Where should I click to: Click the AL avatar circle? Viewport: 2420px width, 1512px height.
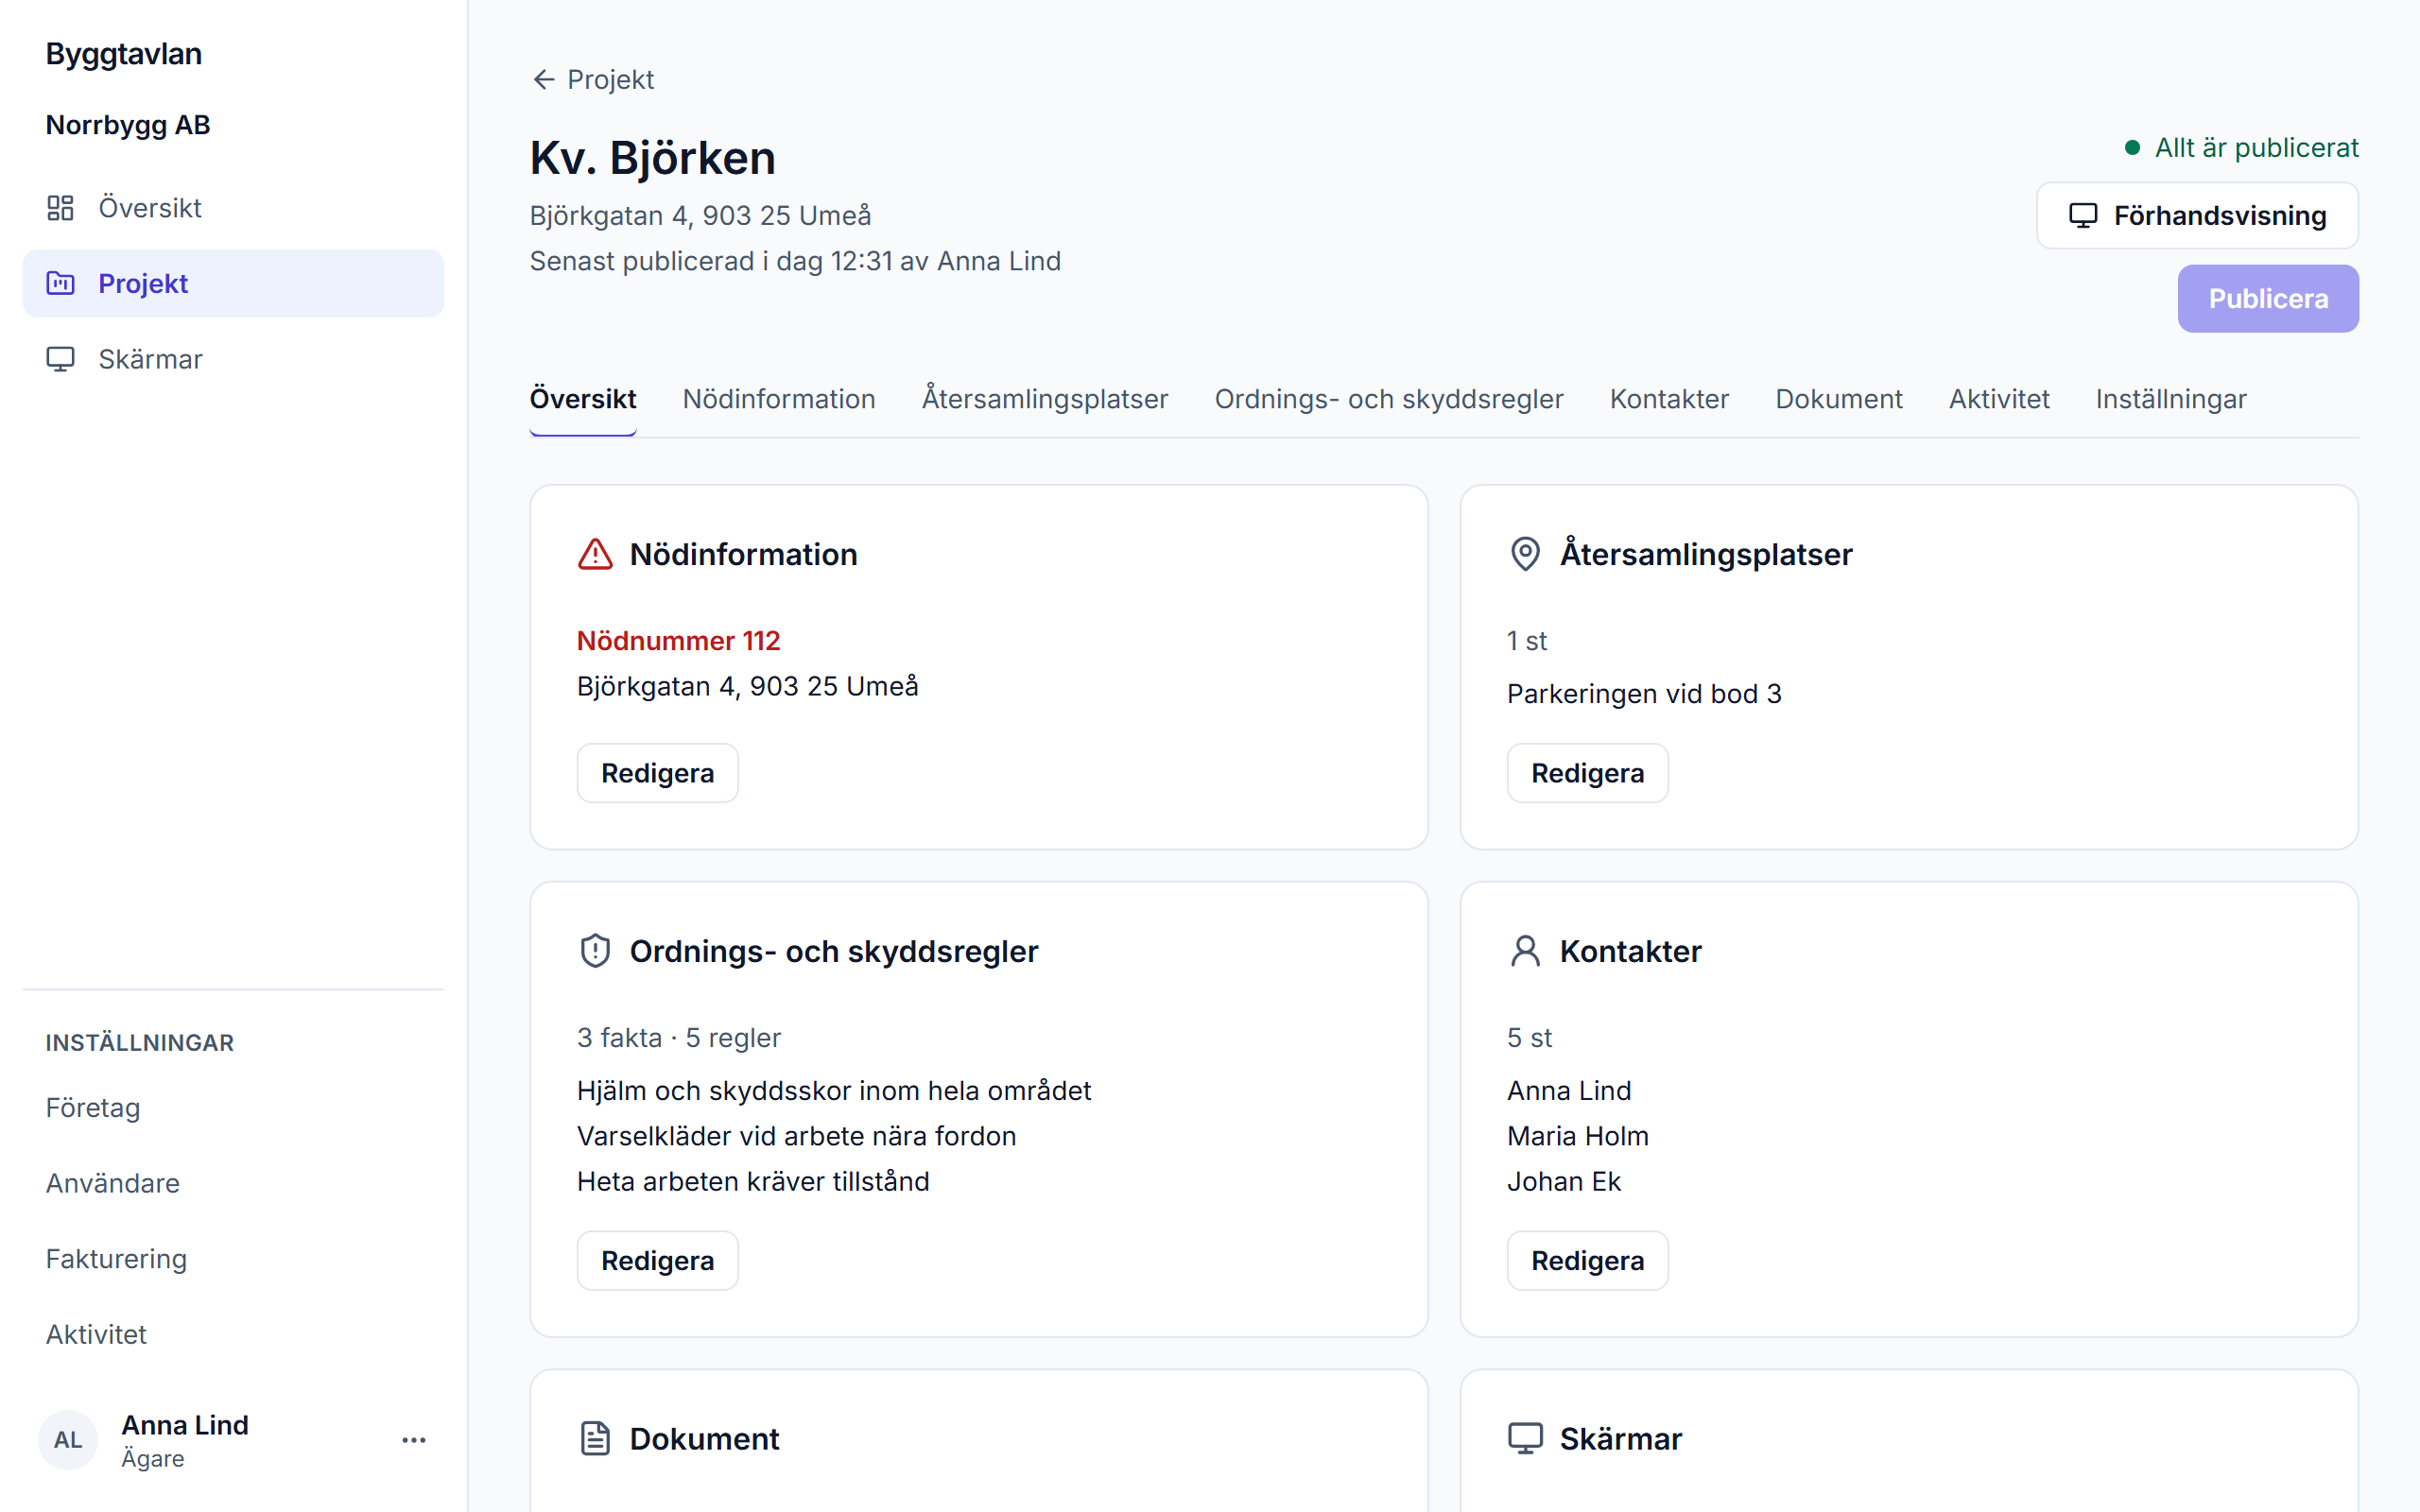[68, 1440]
